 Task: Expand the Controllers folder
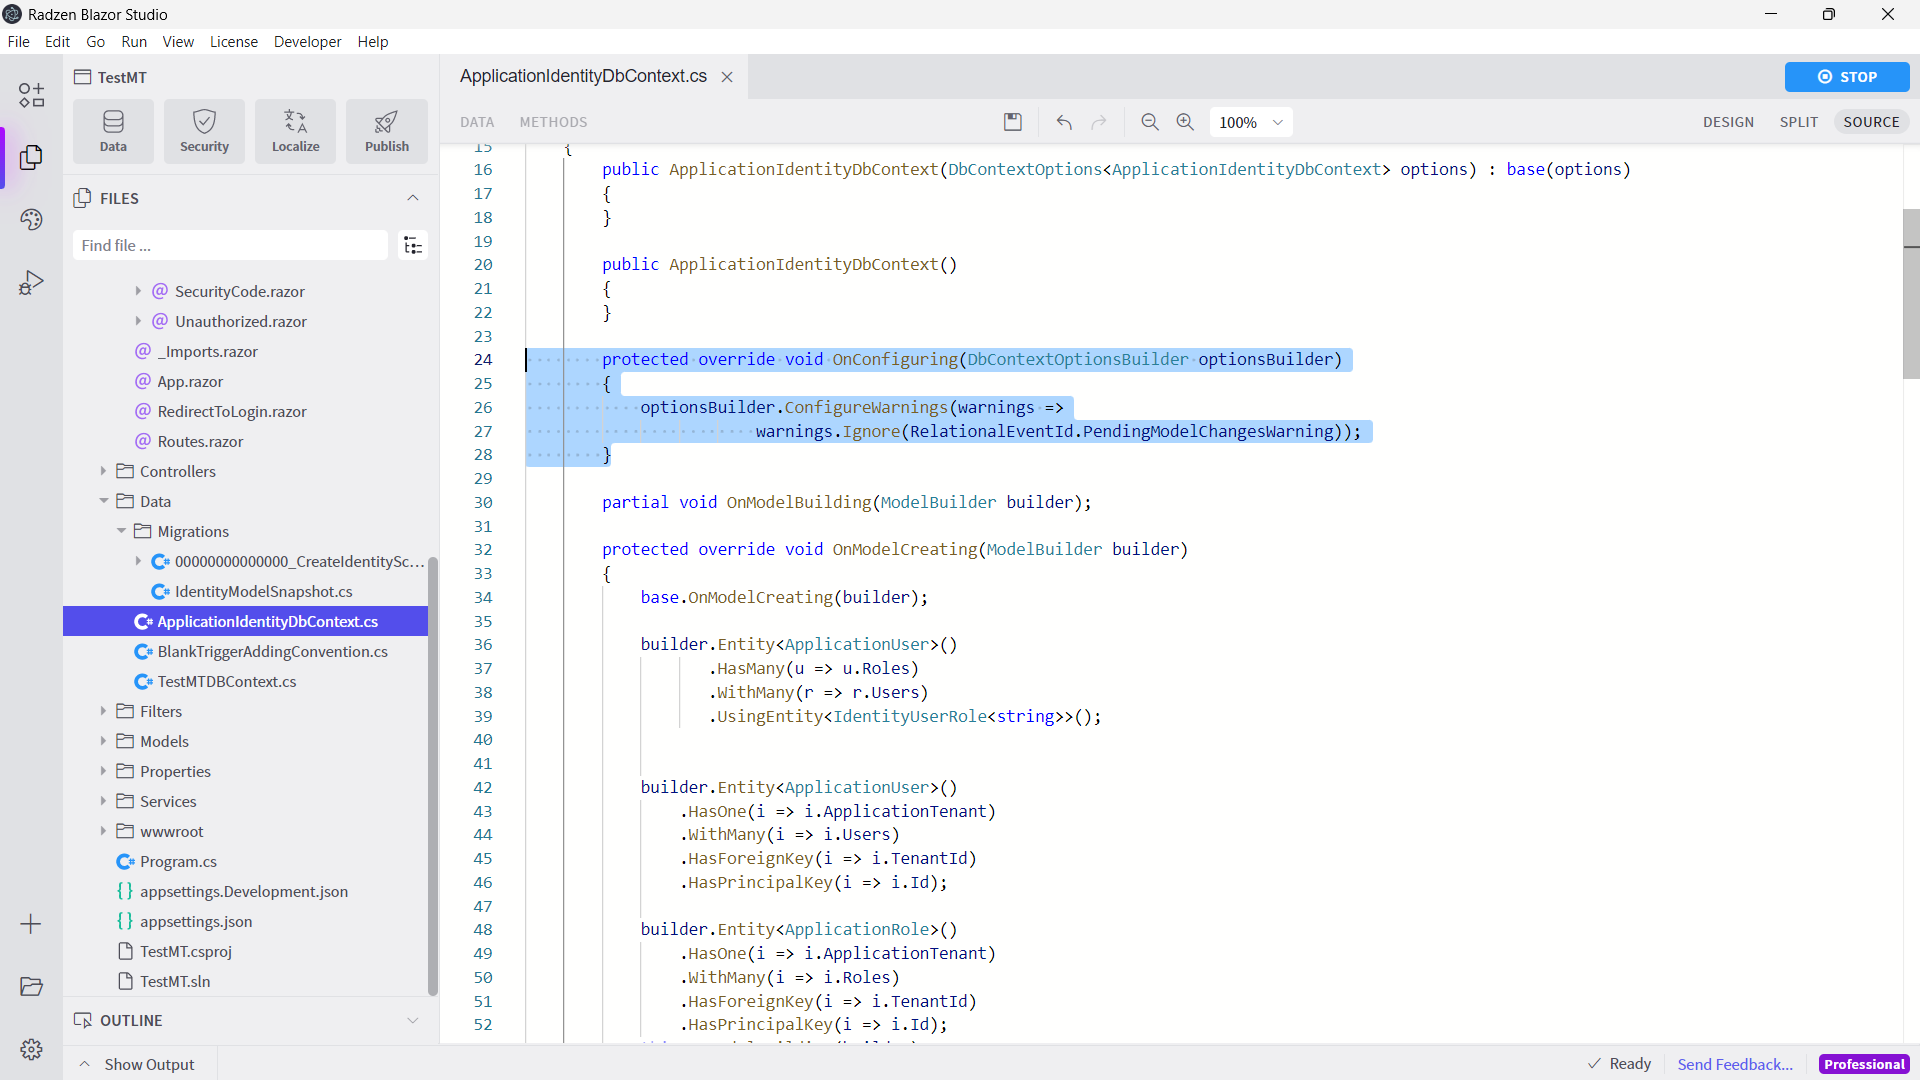click(103, 471)
